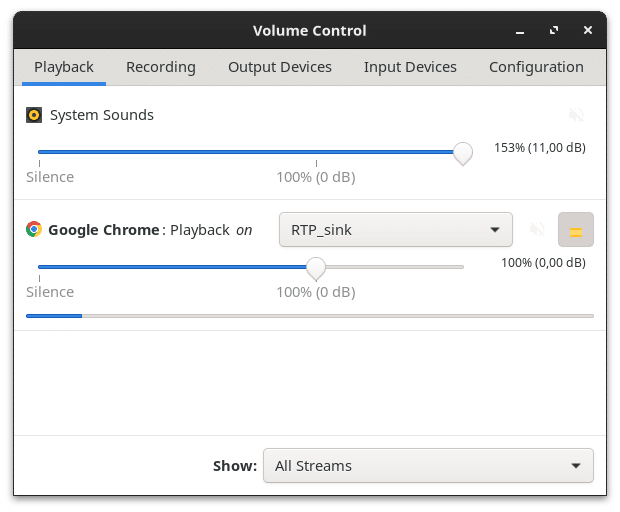Mute the System Sounds stream
Viewport: 620px width, 512px height.
click(x=575, y=115)
